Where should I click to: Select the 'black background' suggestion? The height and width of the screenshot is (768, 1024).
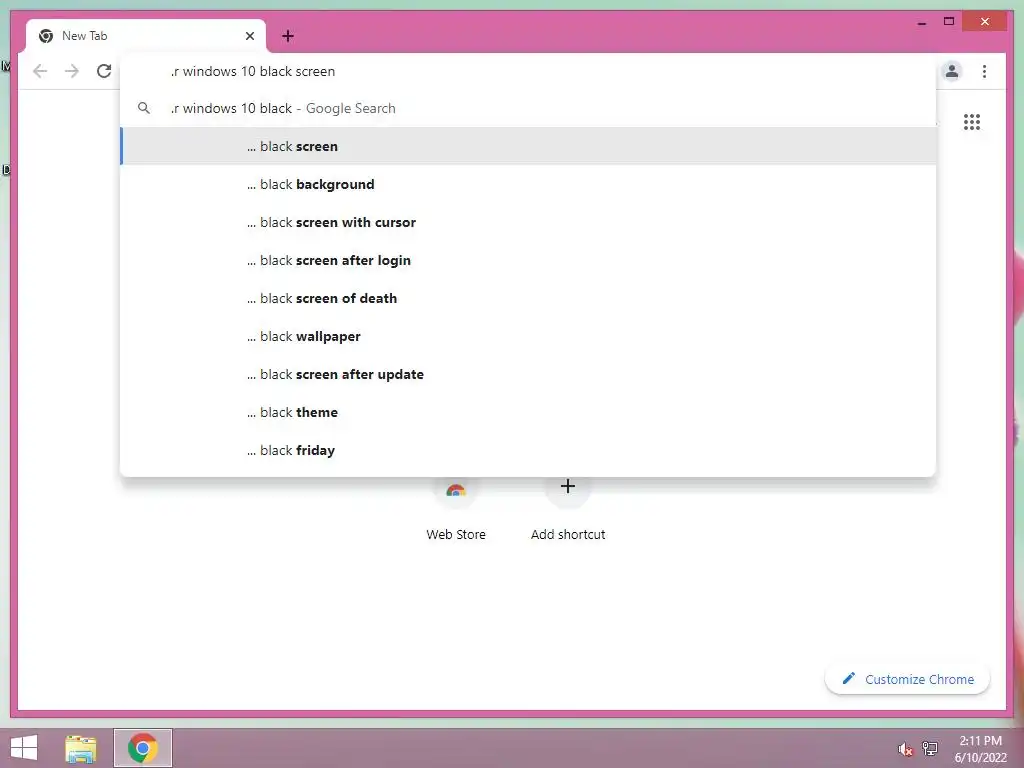point(528,184)
